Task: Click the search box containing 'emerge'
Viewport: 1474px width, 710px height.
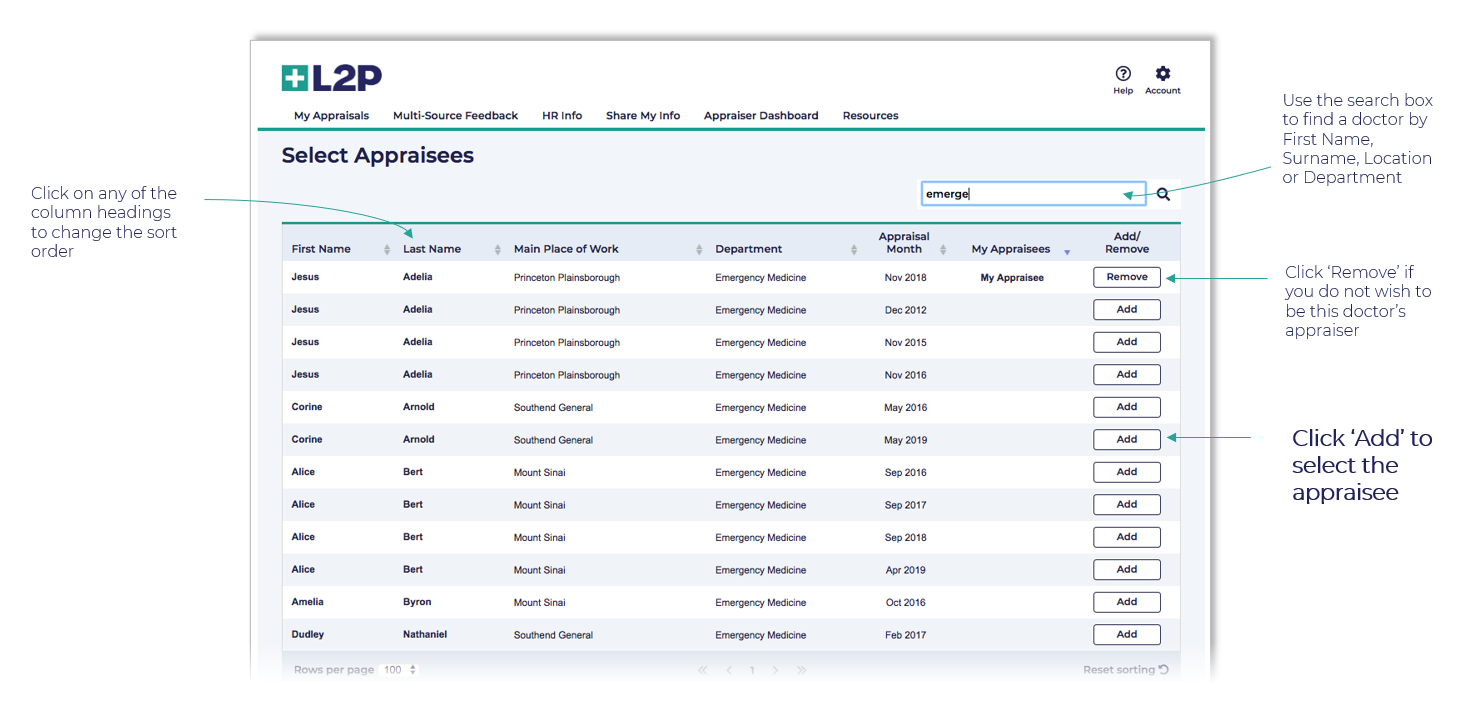Action: point(1018,194)
